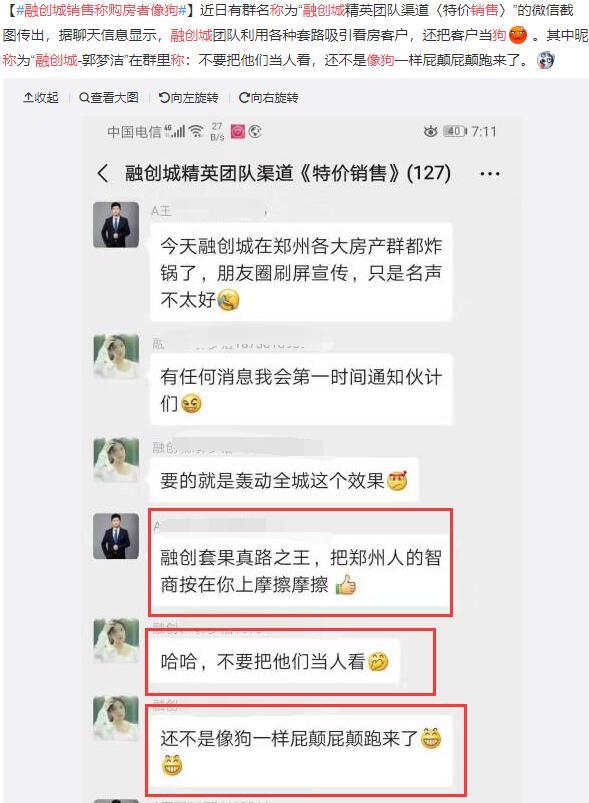589x803 pixels.
Task: Click the angry face emoji in post text
Action: (518, 34)
